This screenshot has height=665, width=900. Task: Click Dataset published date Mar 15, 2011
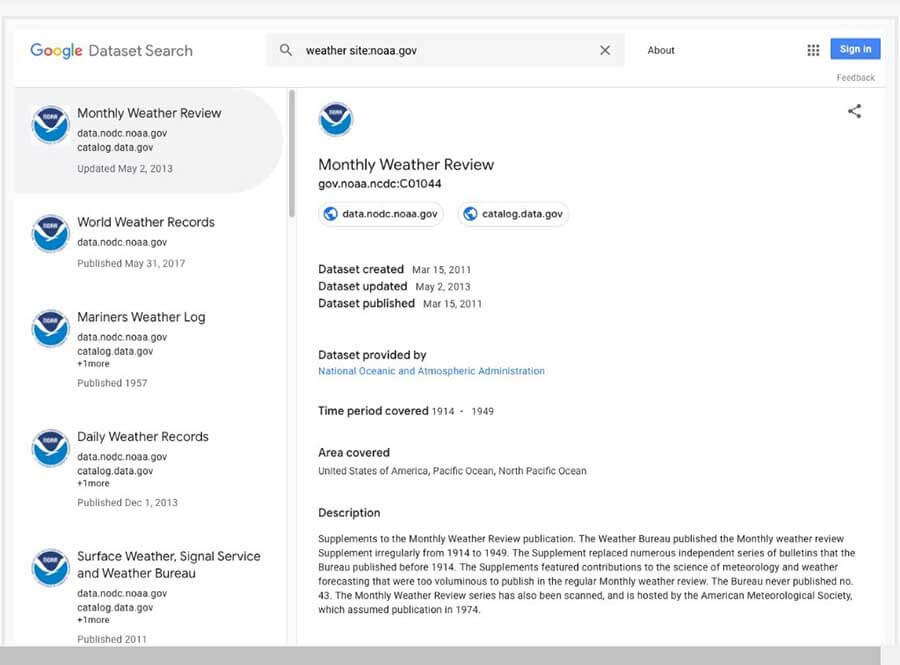tap(452, 304)
